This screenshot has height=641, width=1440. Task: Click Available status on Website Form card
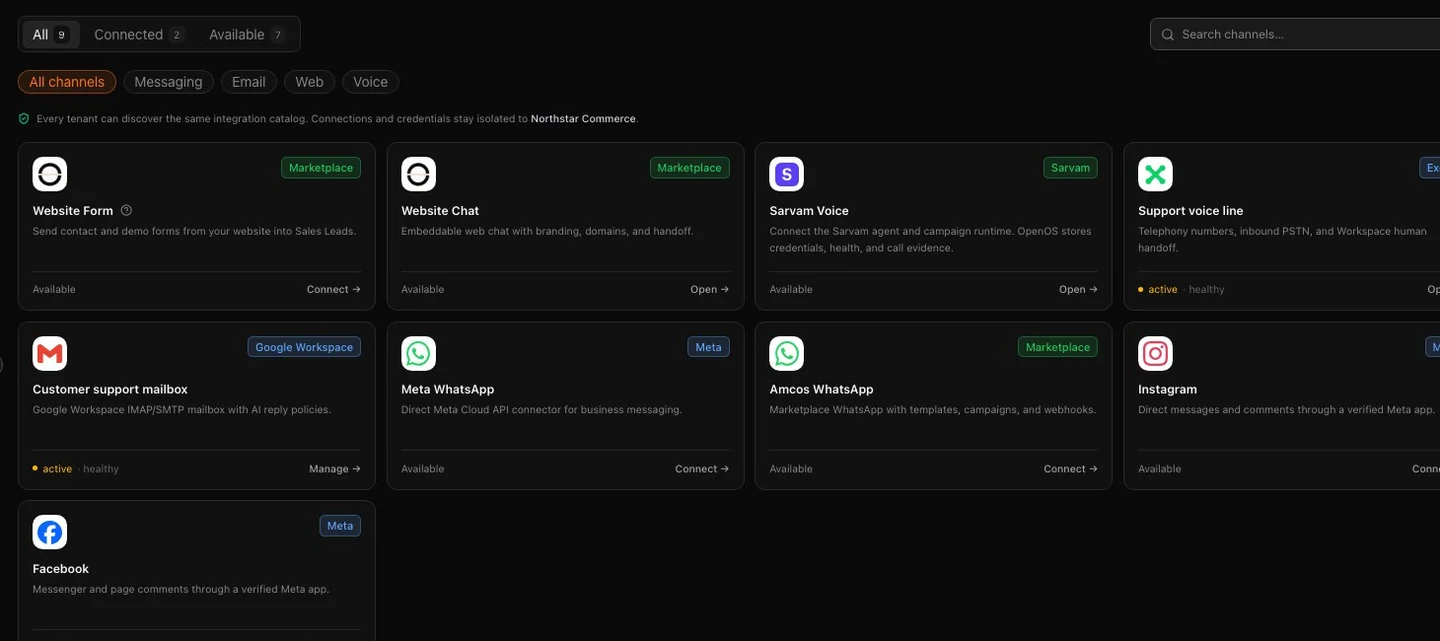[54, 289]
